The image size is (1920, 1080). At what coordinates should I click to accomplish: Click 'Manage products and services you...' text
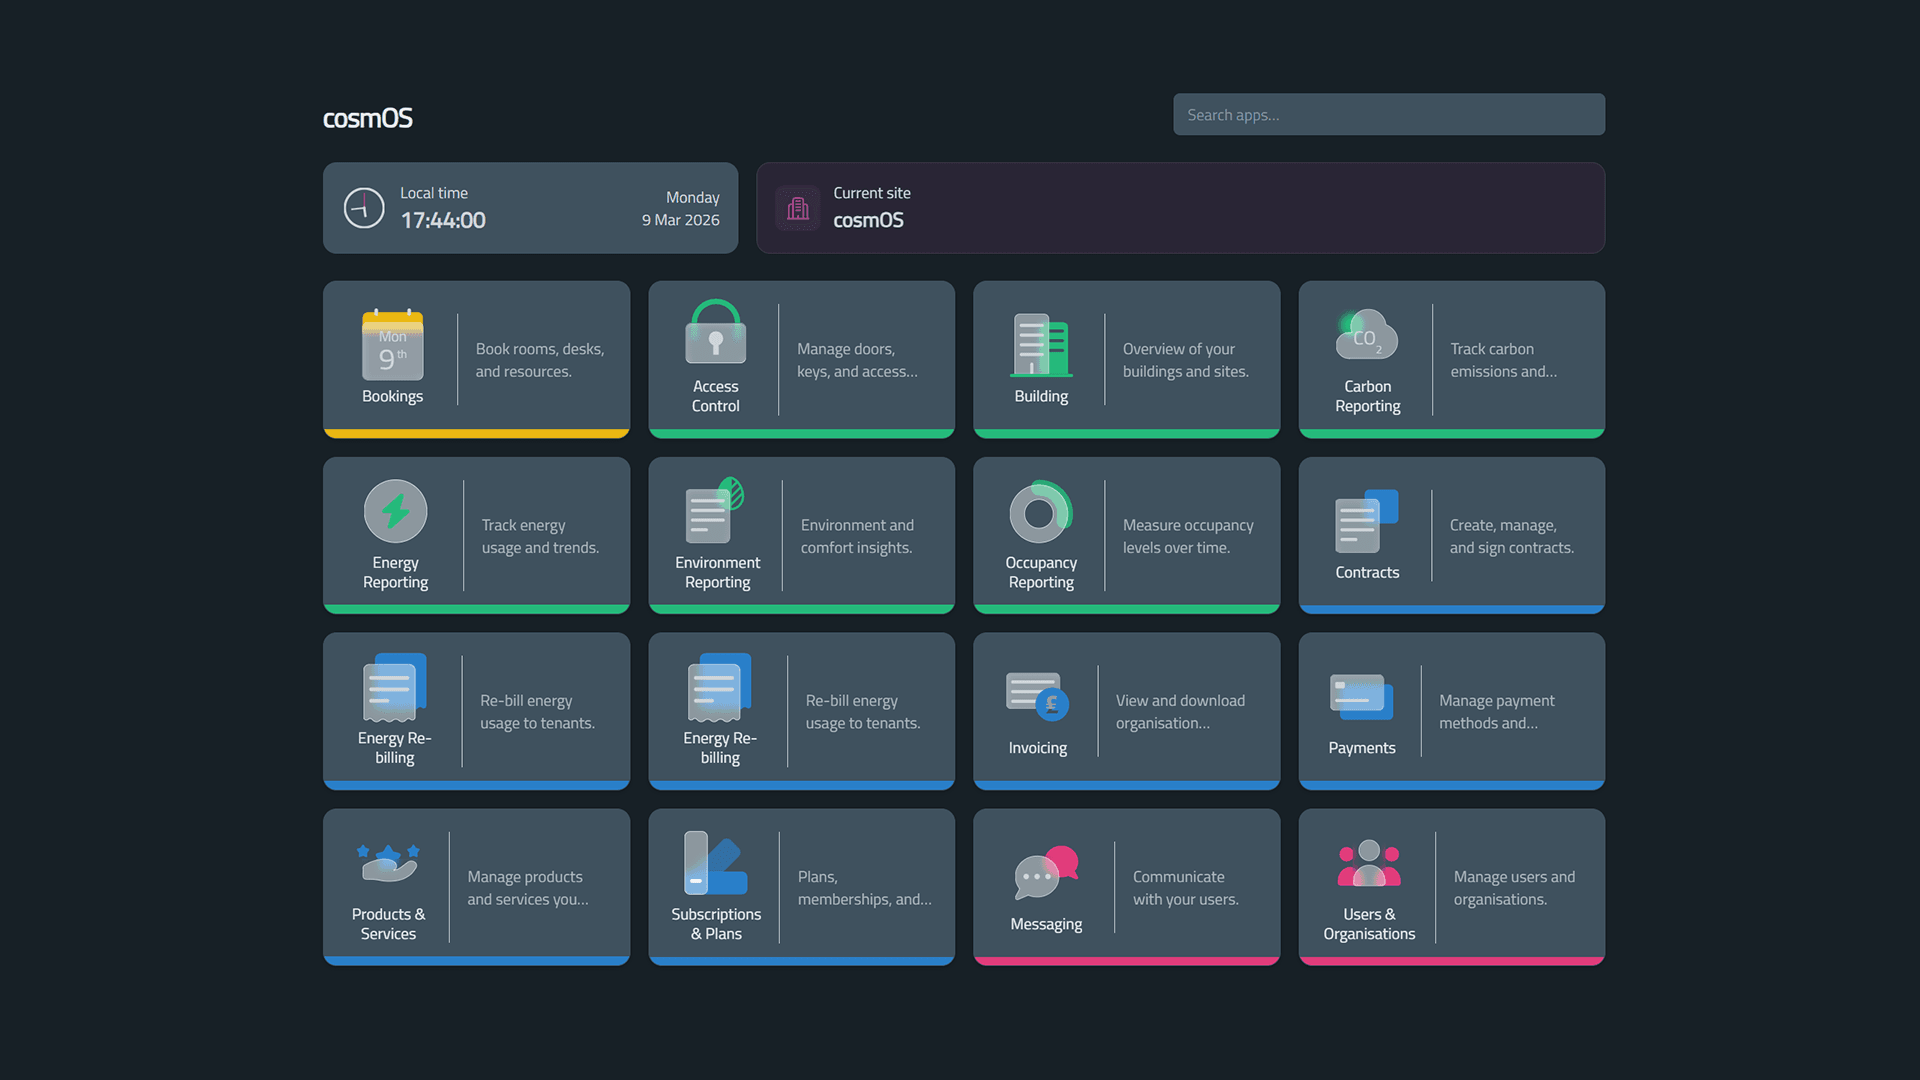point(528,888)
